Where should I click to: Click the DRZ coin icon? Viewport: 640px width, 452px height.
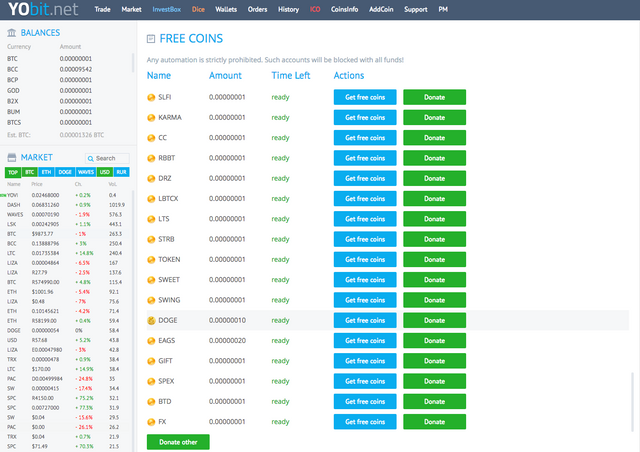[151, 178]
